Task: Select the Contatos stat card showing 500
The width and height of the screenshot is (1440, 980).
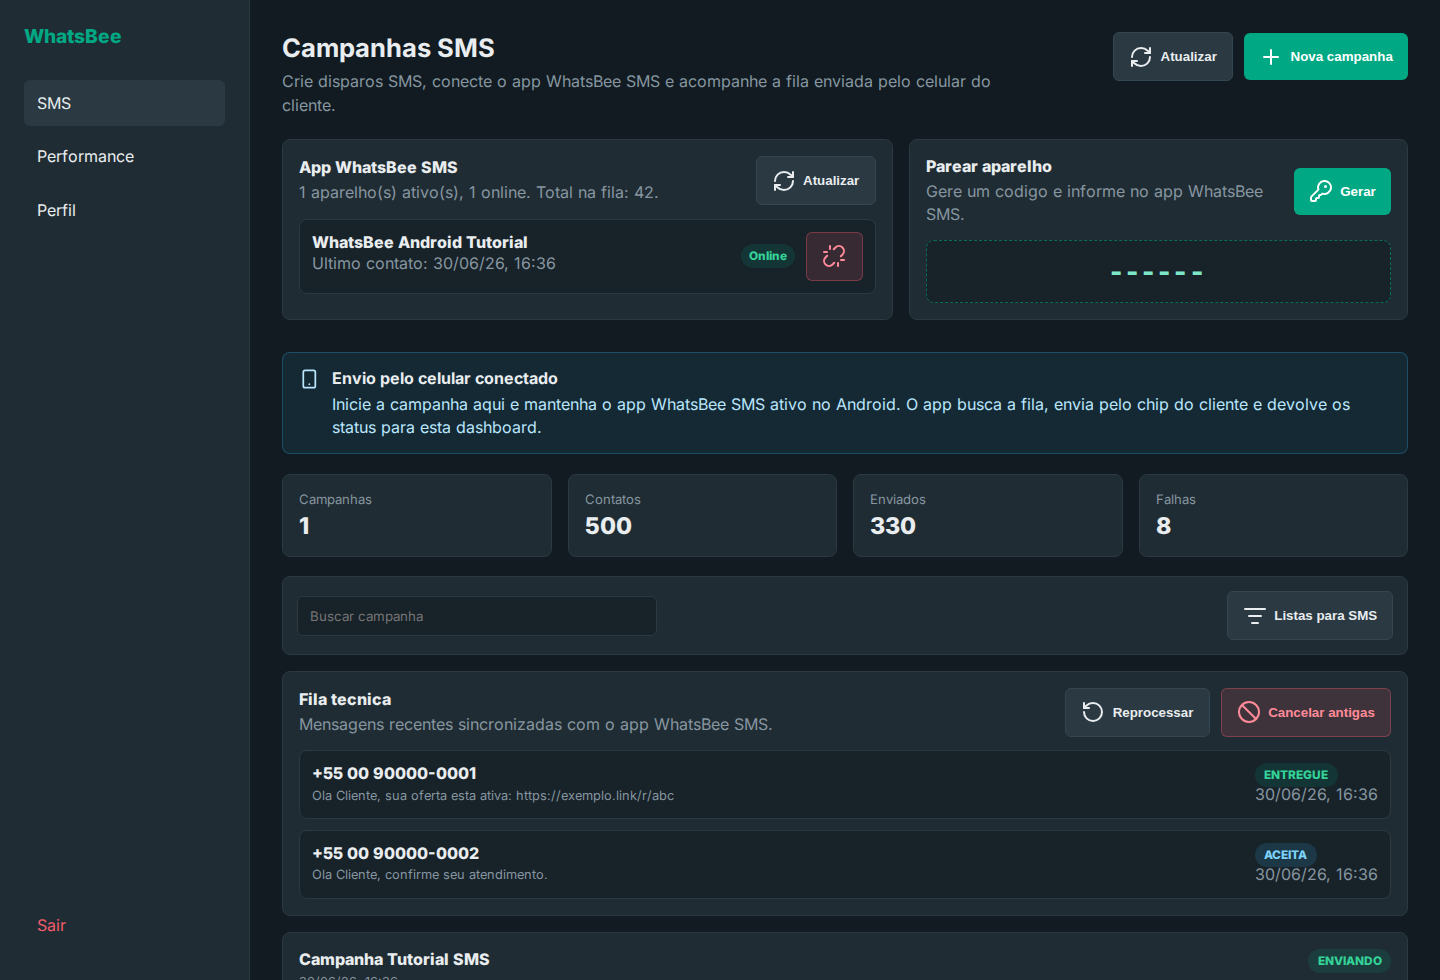Action: [x=702, y=516]
